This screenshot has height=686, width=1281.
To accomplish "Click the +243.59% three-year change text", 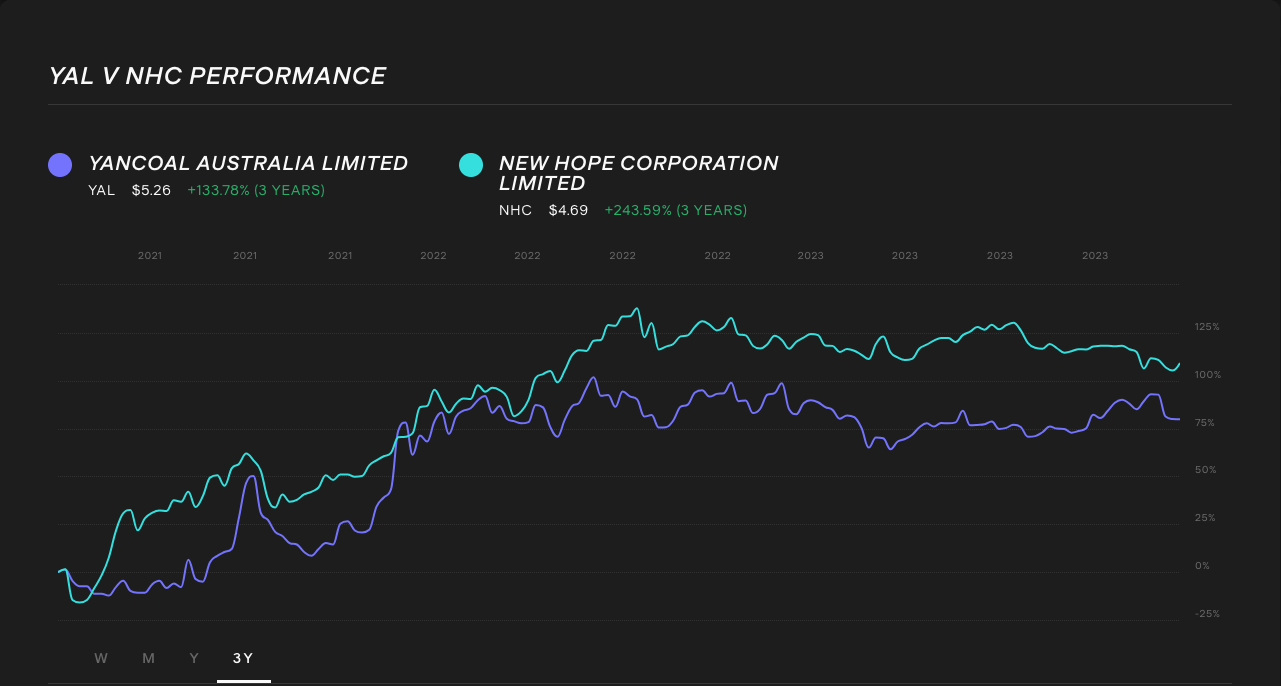I will [676, 210].
